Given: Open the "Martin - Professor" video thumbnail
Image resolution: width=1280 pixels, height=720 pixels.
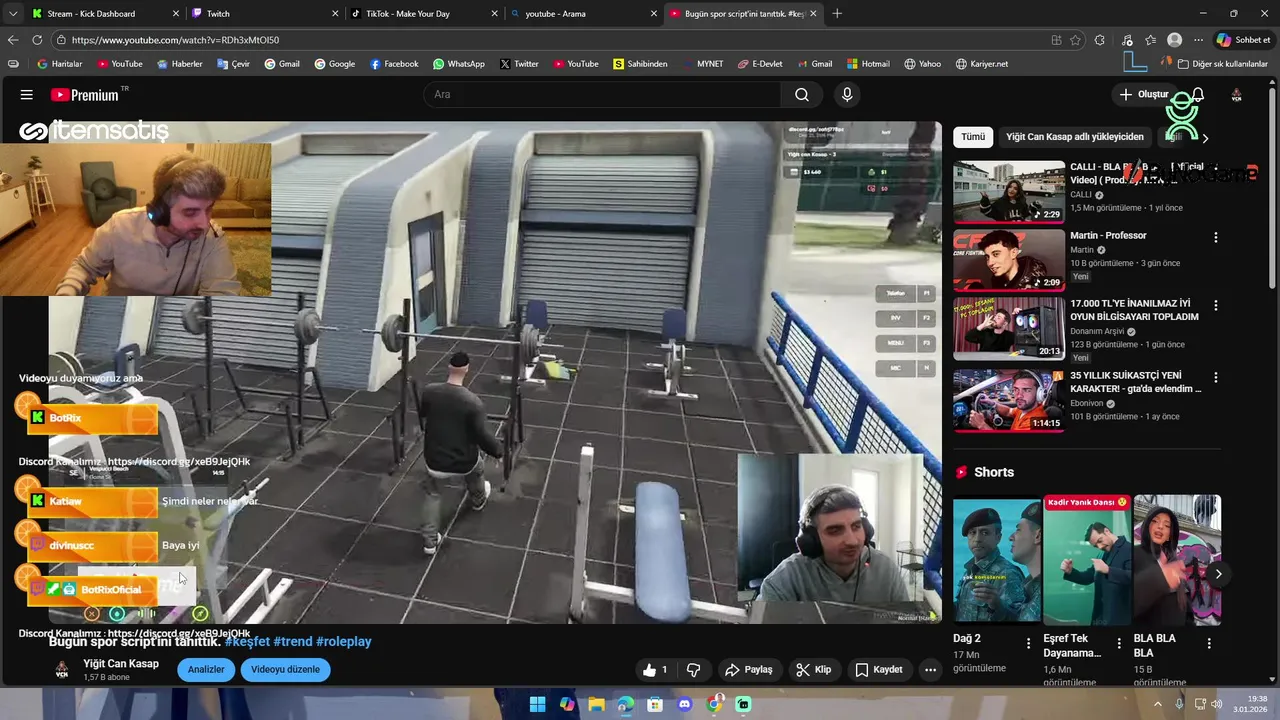Looking at the screenshot, I should click(x=1009, y=261).
